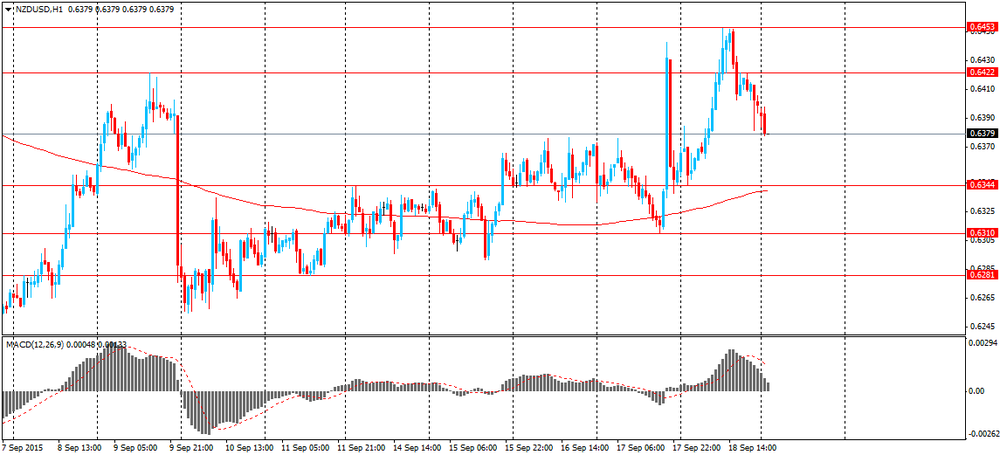Click the 17 Sep 06:00 time label
The height and width of the screenshot is (455, 1000).
click(639, 448)
